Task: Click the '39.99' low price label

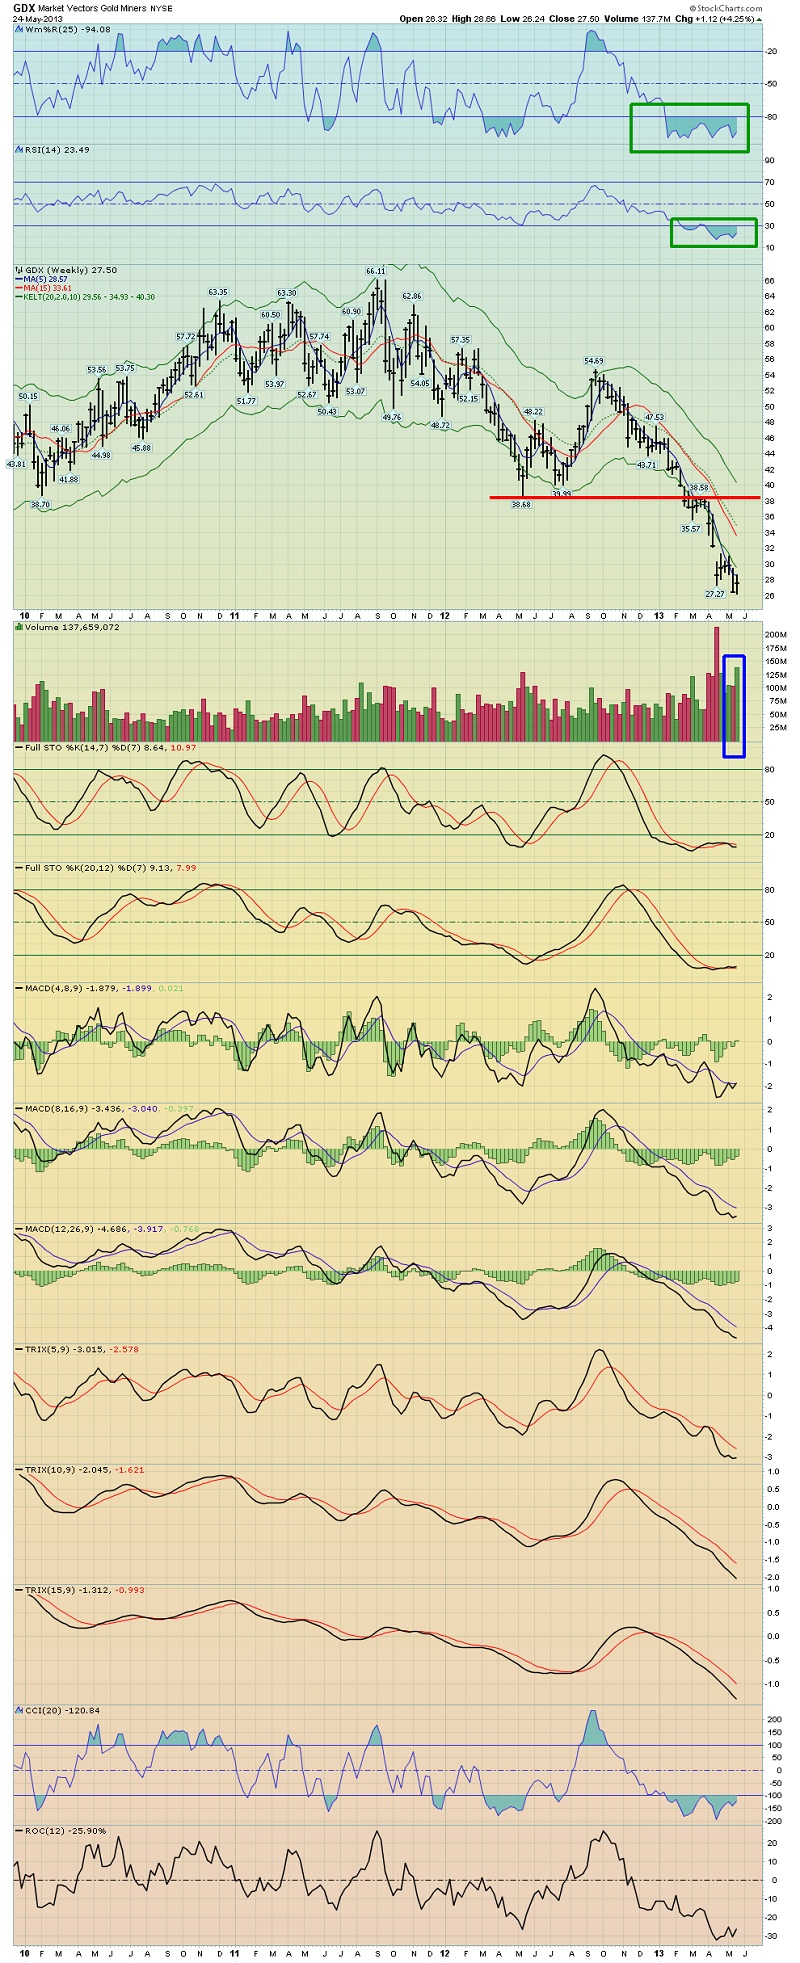Action: coord(561,494)
